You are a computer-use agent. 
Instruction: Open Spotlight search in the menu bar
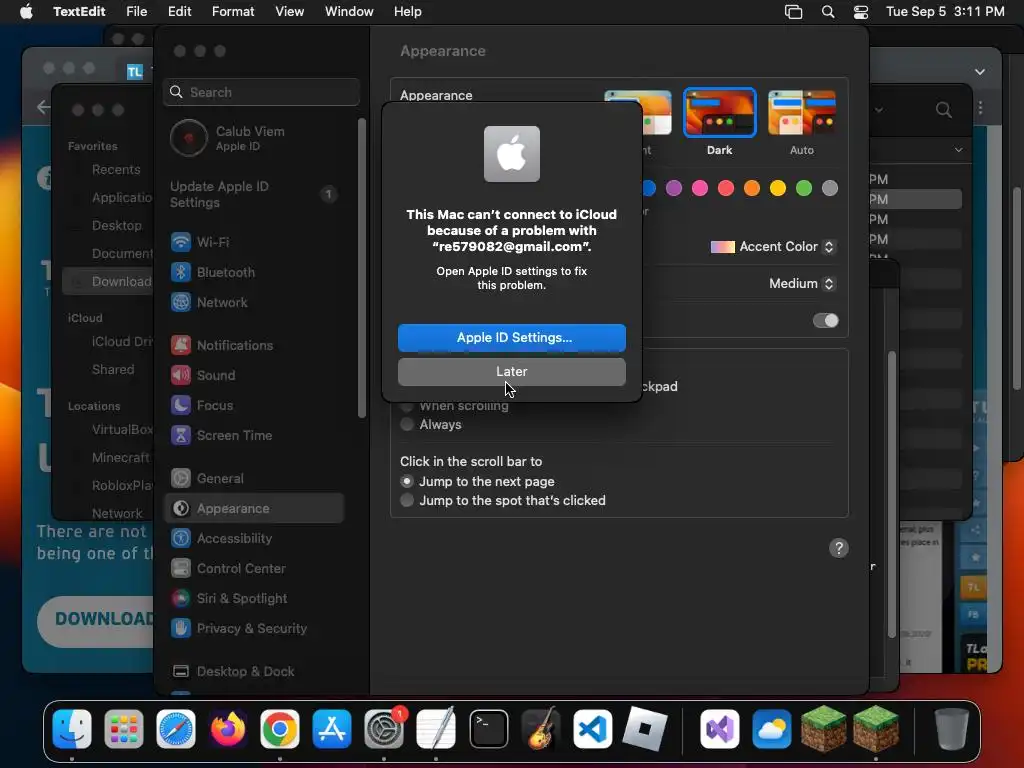827,12
